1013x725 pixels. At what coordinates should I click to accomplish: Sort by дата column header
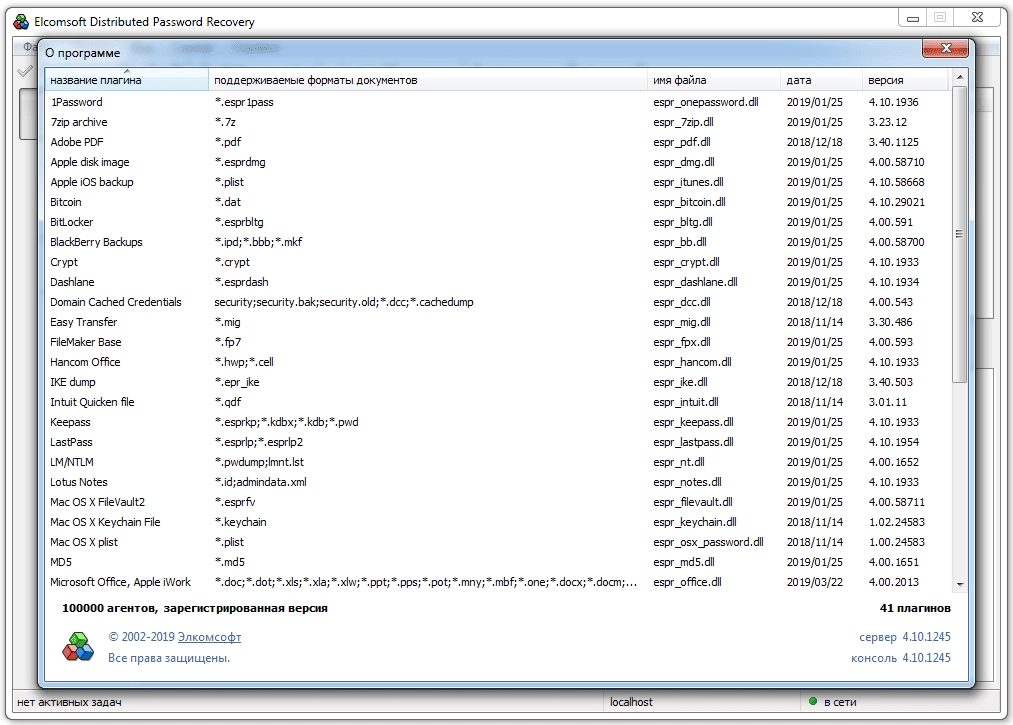tap(821, 80)
